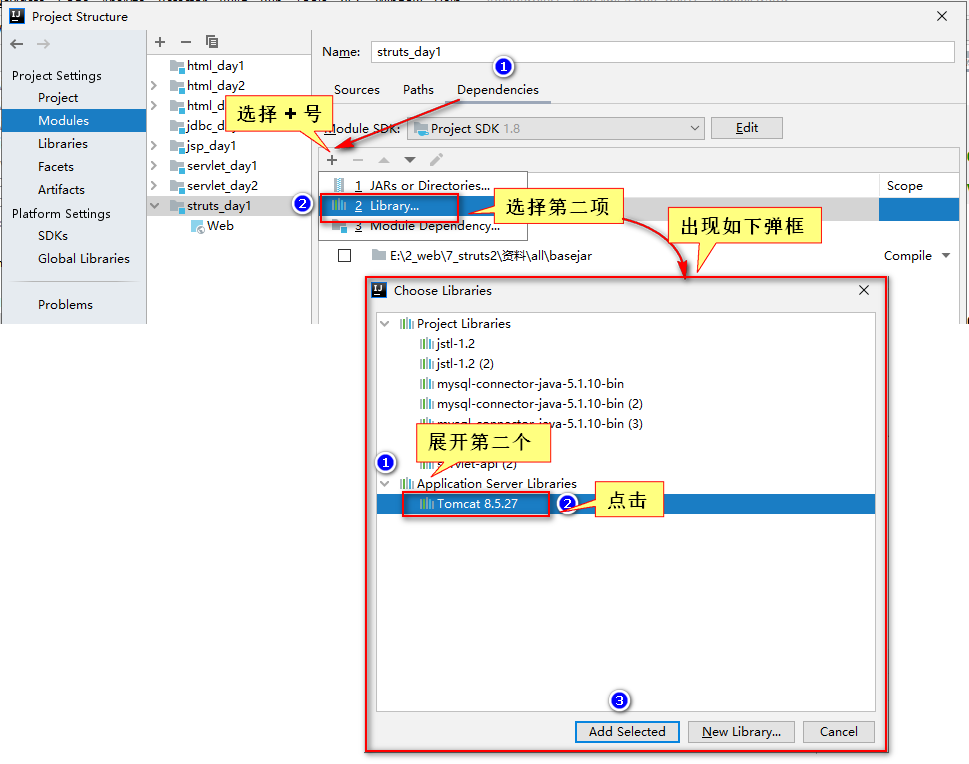
Task: Open the Compile scope dropdown
Action: pyautogui.click(x=946, y=255)
